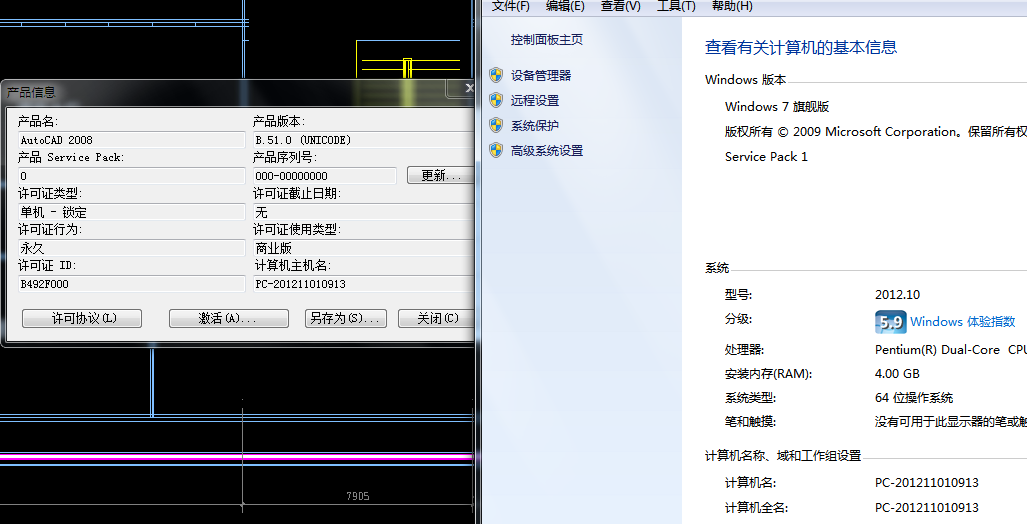Open the 编辑(E) menu

click(565, 6)
